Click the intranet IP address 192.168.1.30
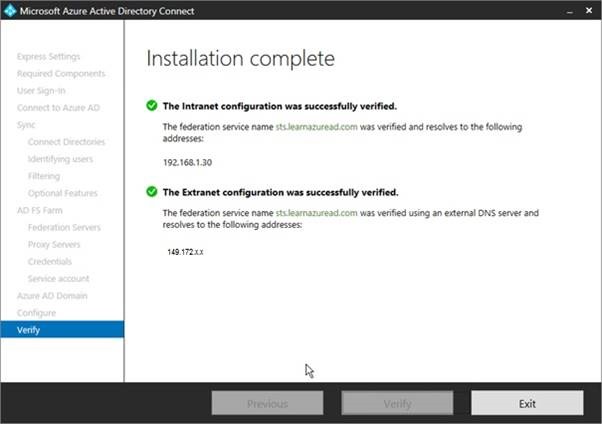Screen dimensions: 602x424 (x=187, y=162)
